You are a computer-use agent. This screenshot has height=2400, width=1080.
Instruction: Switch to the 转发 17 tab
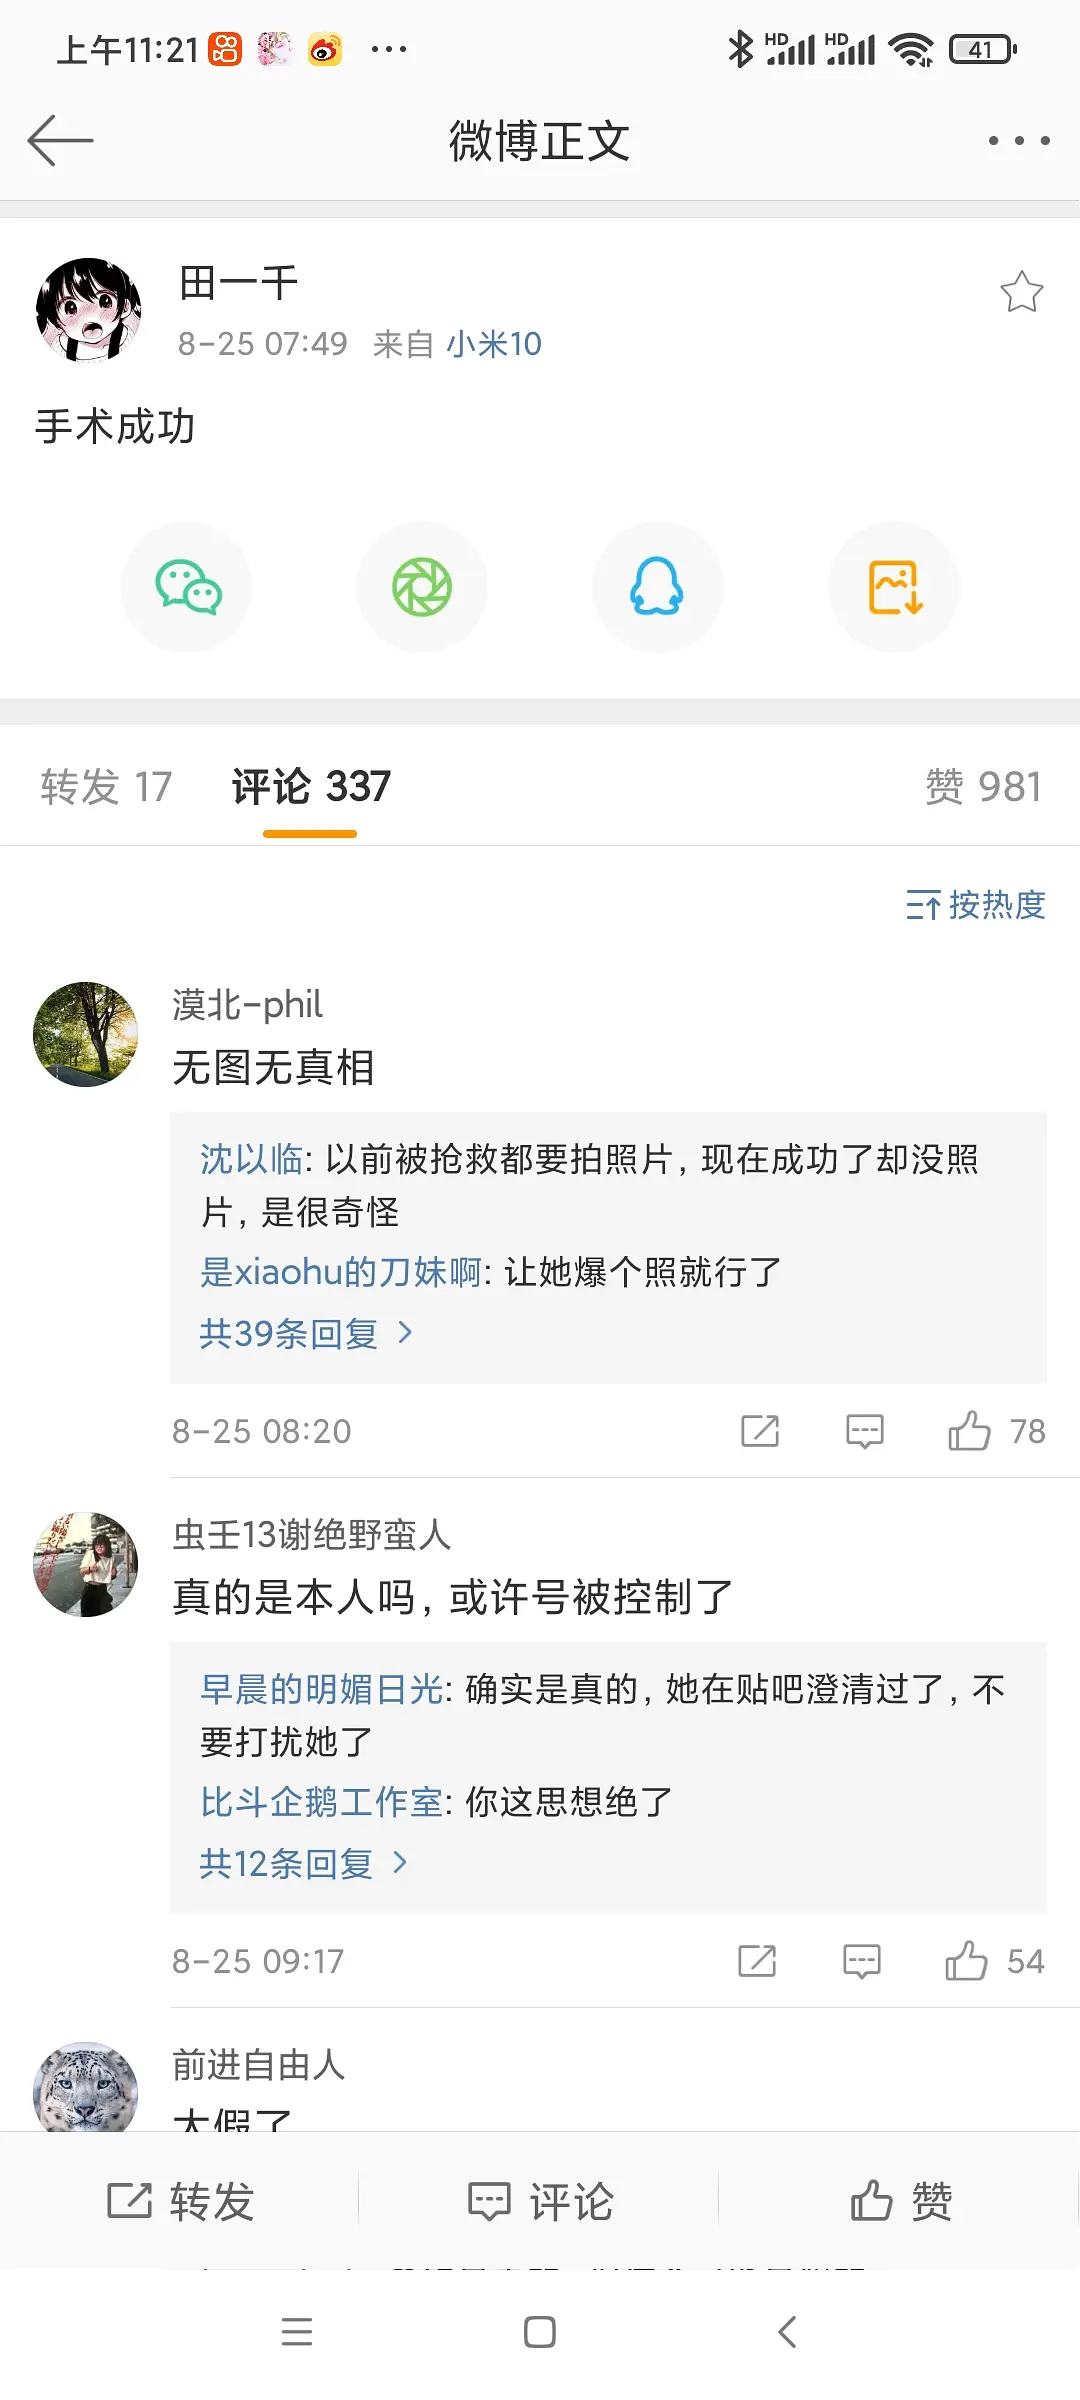[x=106, y=787]
